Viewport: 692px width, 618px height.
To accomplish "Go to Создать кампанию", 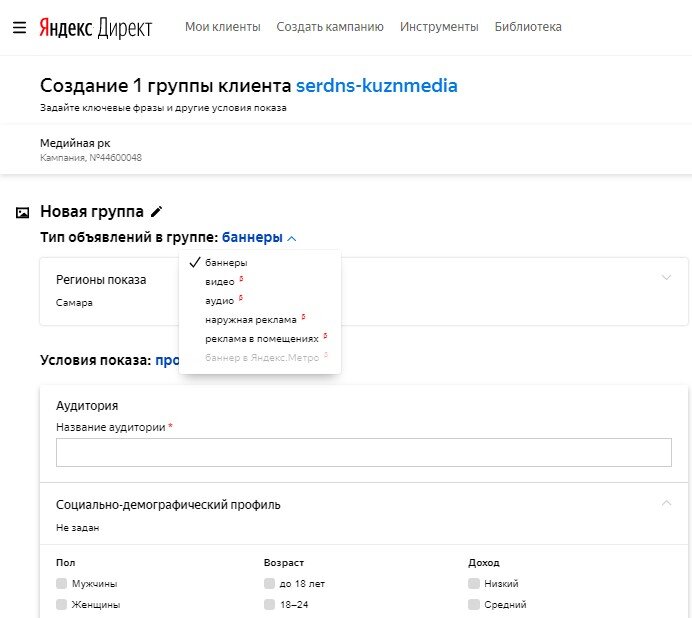I will [330, 27].
